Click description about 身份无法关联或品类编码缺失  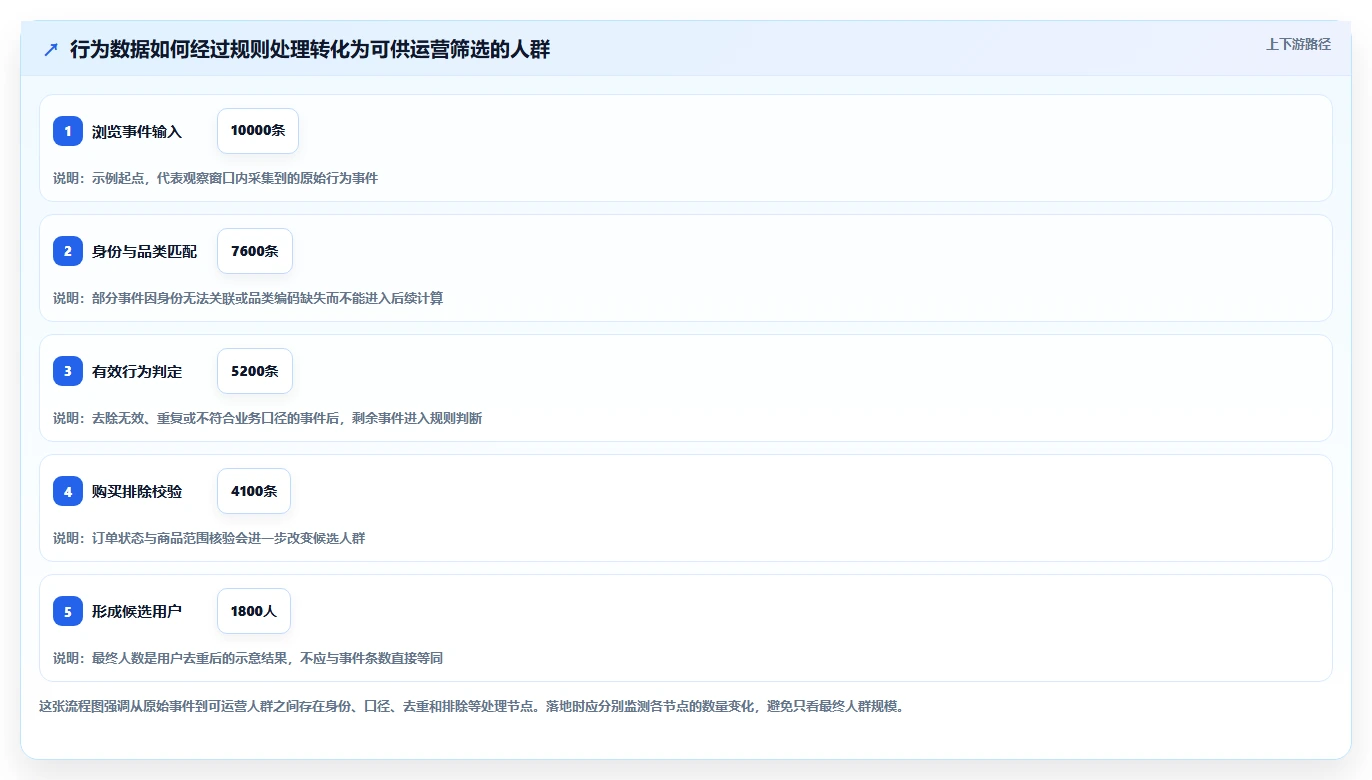pyautogui.click(x=248, y=298)
